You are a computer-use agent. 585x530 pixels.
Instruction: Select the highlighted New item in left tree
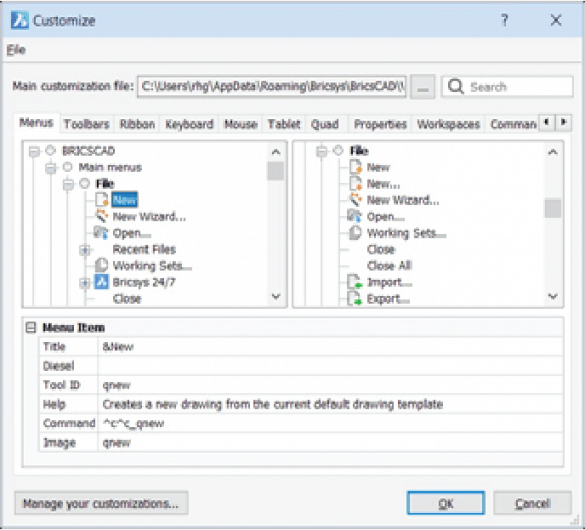124,200
